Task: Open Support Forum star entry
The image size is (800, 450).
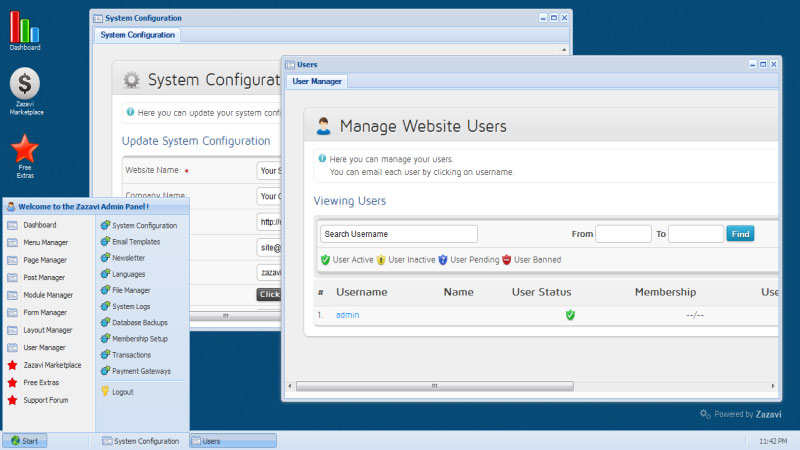Action: tap(46, 400)
